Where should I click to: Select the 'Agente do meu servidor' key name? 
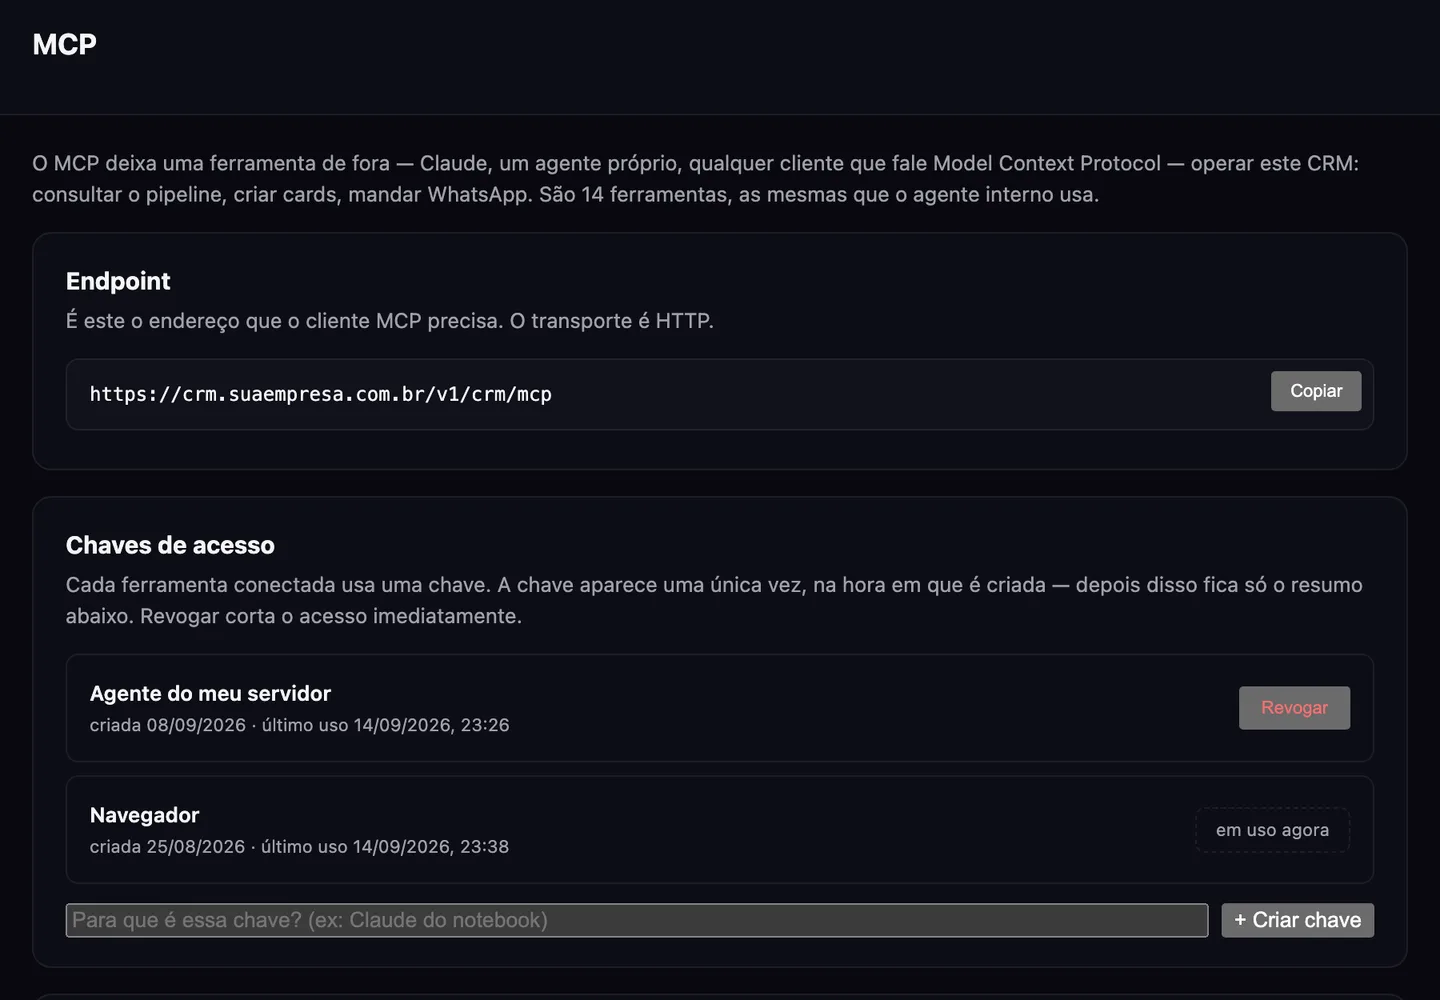[210, 693]
